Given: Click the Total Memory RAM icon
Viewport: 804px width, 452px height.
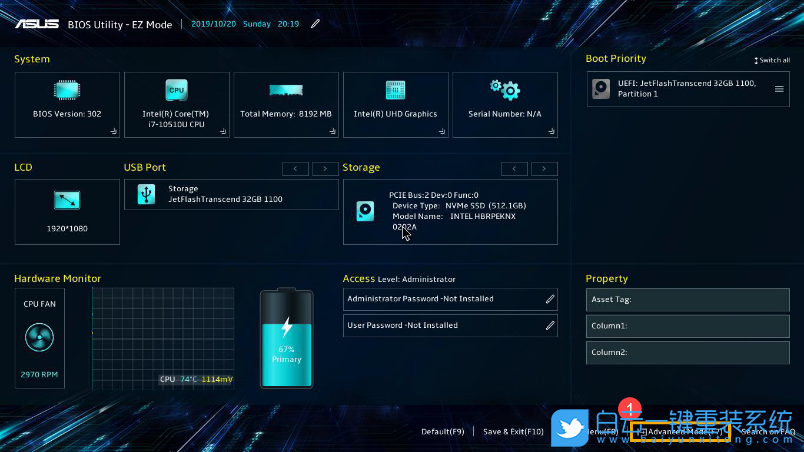Looking at the screenshot, I should 286,90.
